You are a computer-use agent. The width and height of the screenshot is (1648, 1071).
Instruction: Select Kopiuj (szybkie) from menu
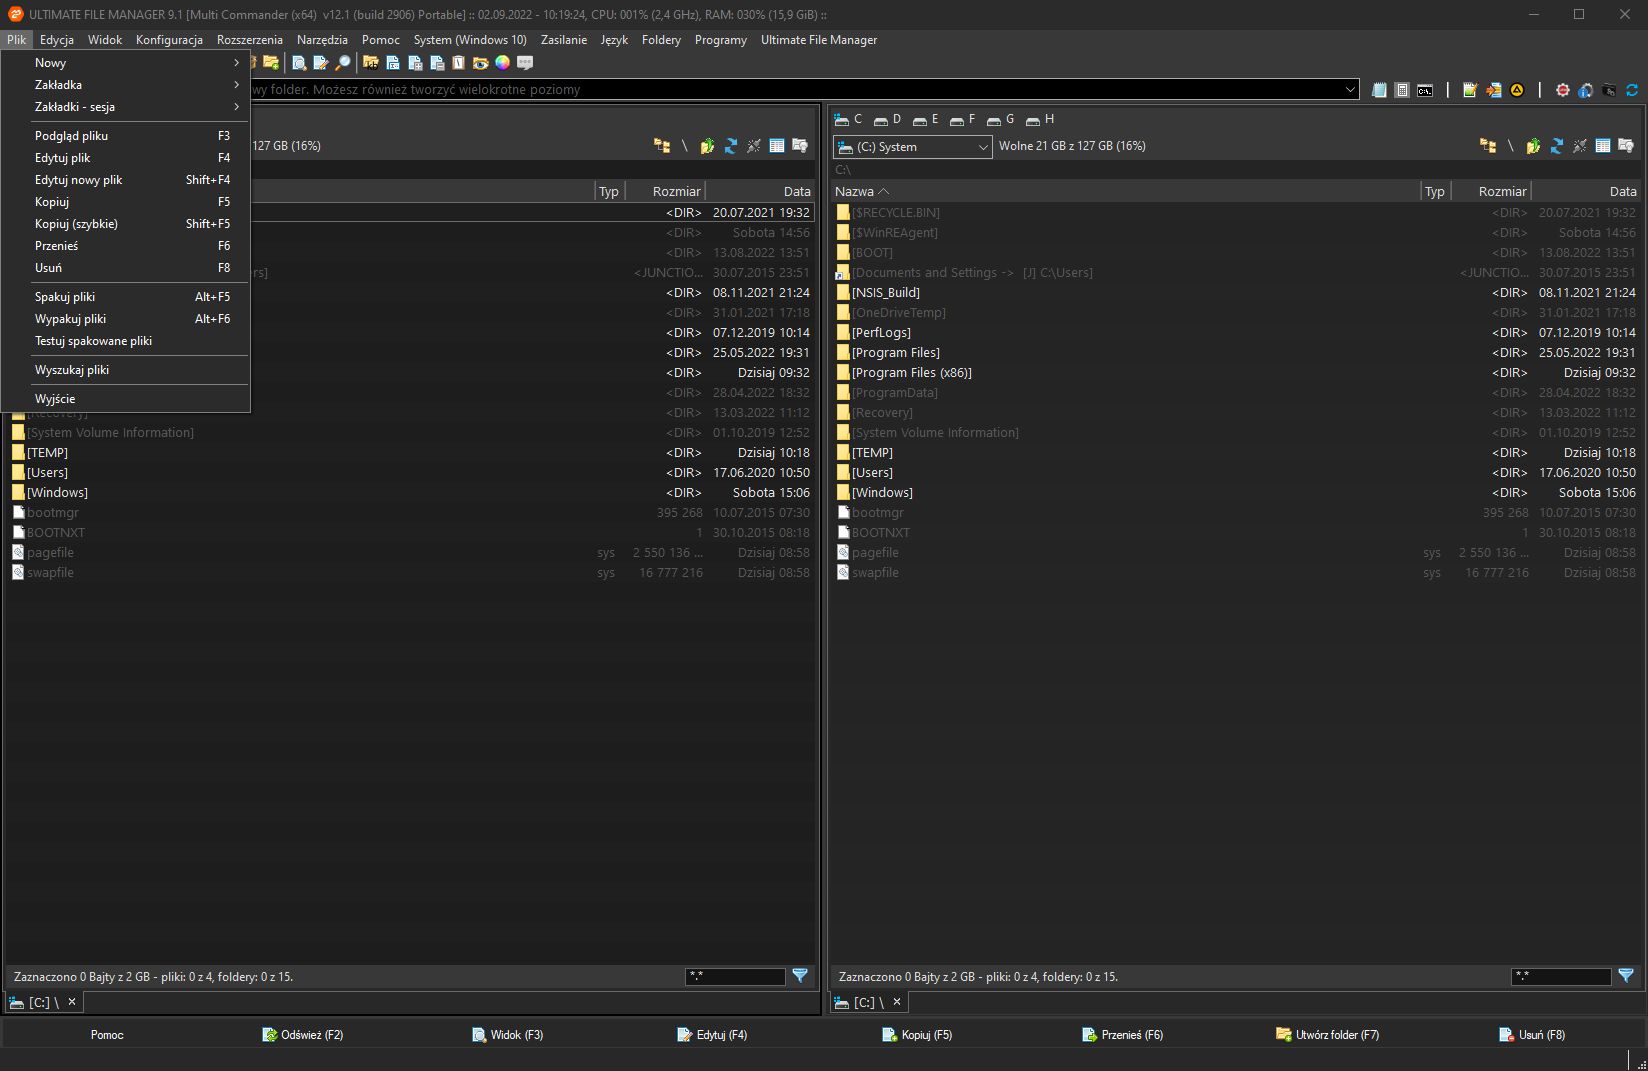coord(126,223)
